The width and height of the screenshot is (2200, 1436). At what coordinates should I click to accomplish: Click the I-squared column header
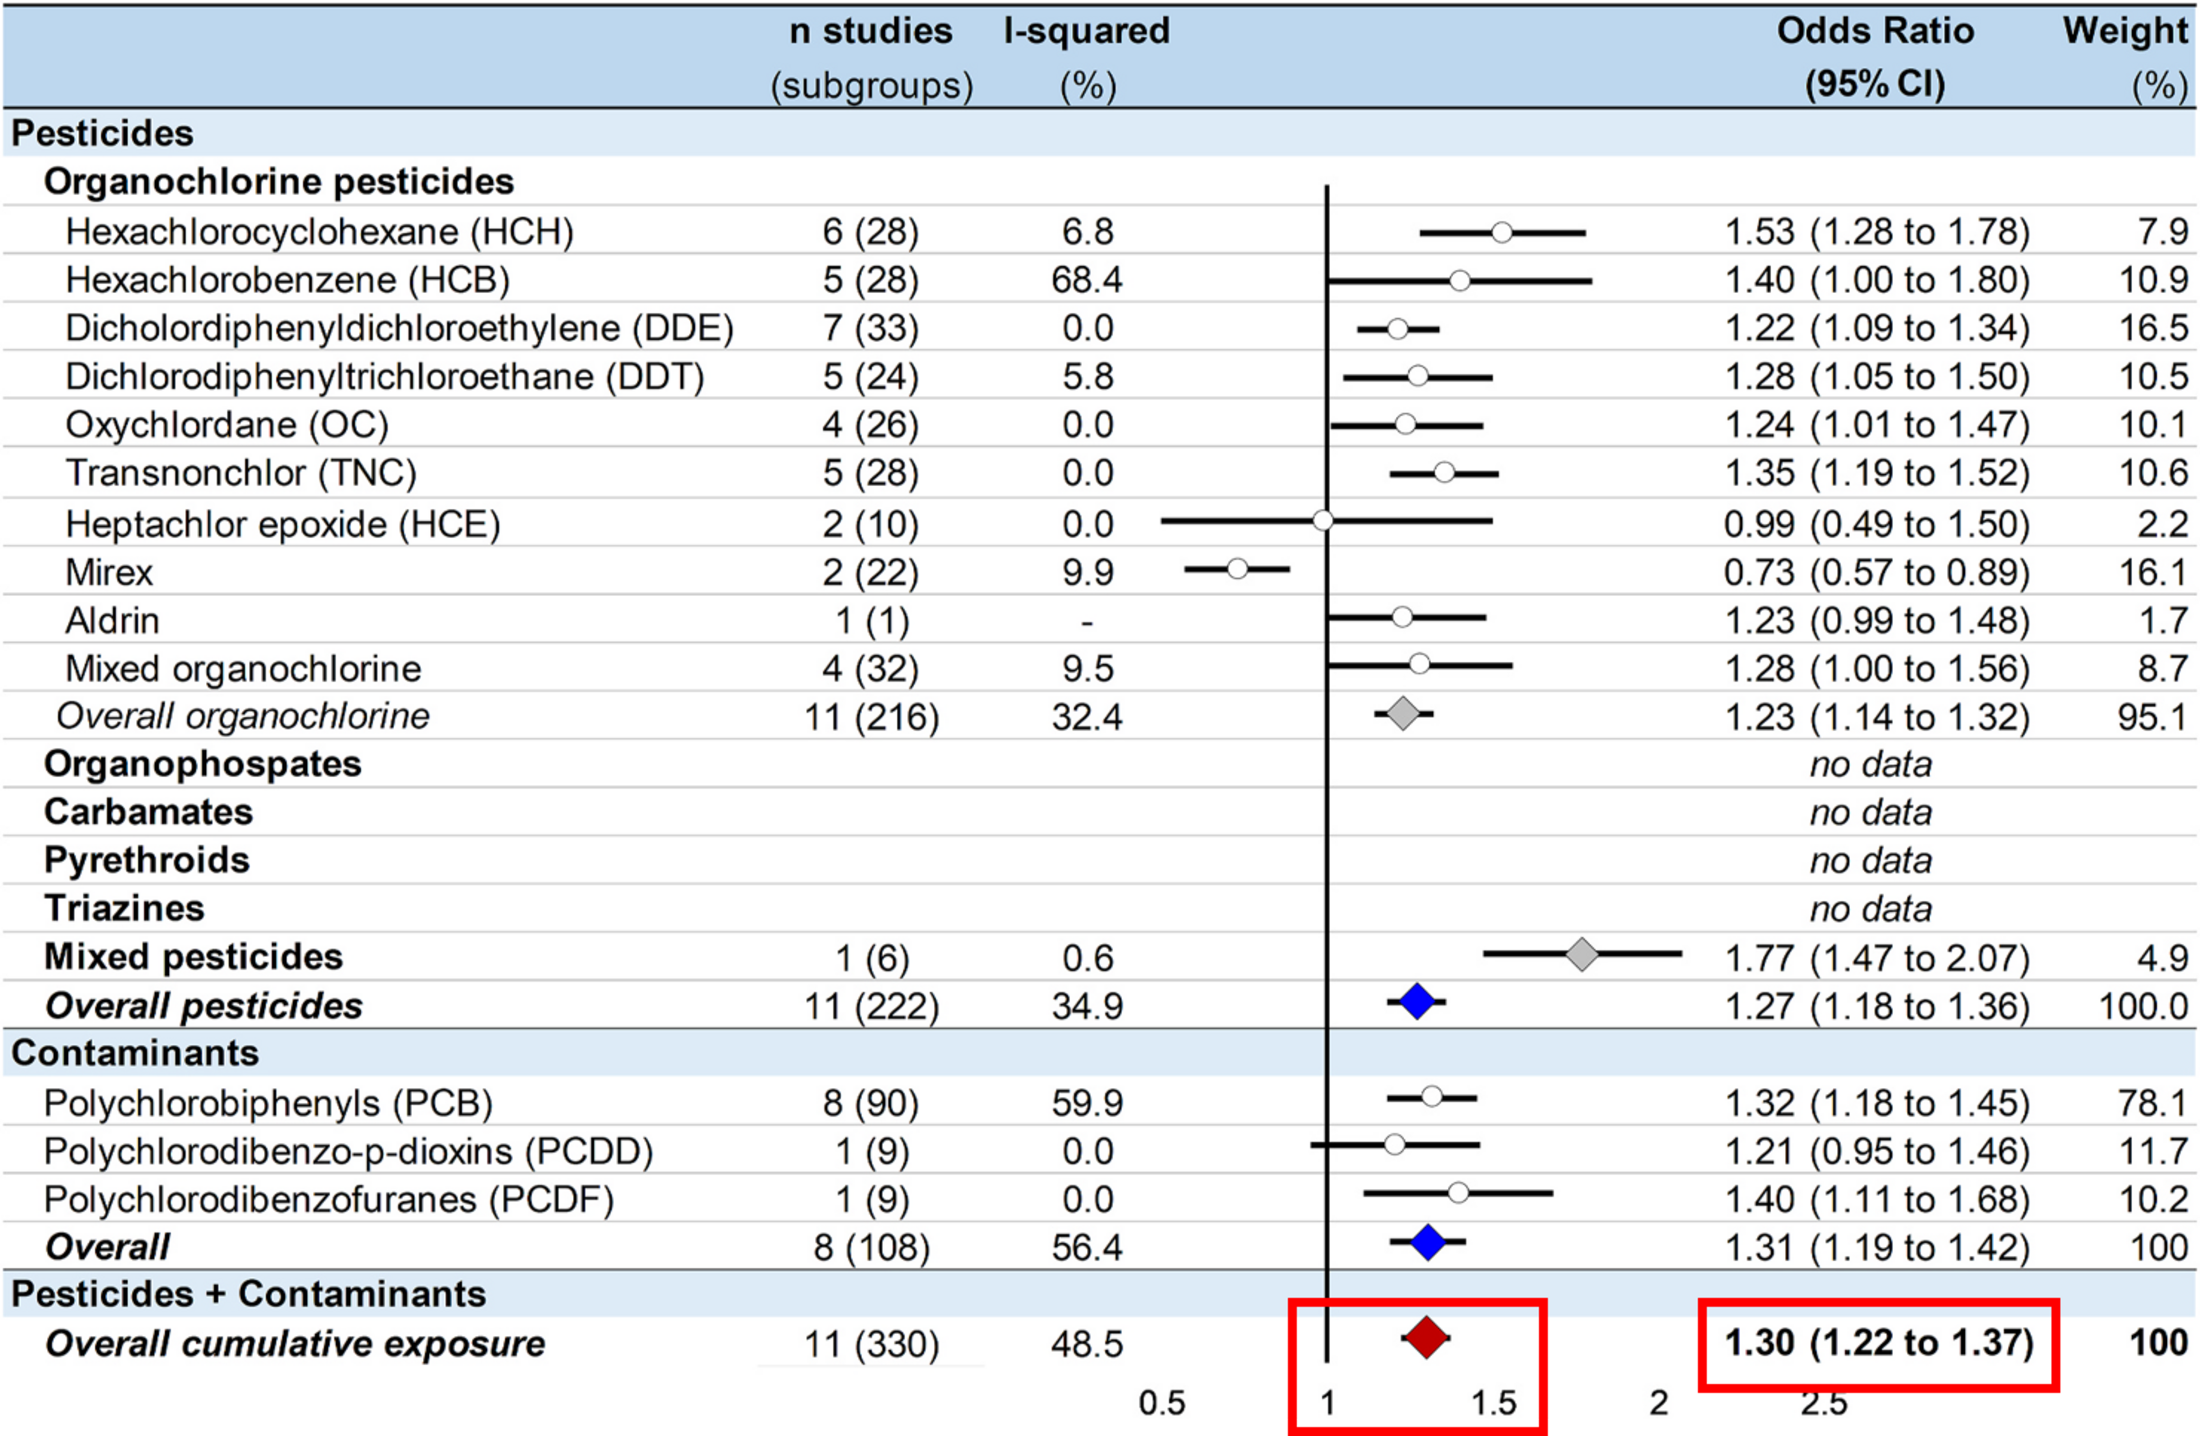point(1087,57)
